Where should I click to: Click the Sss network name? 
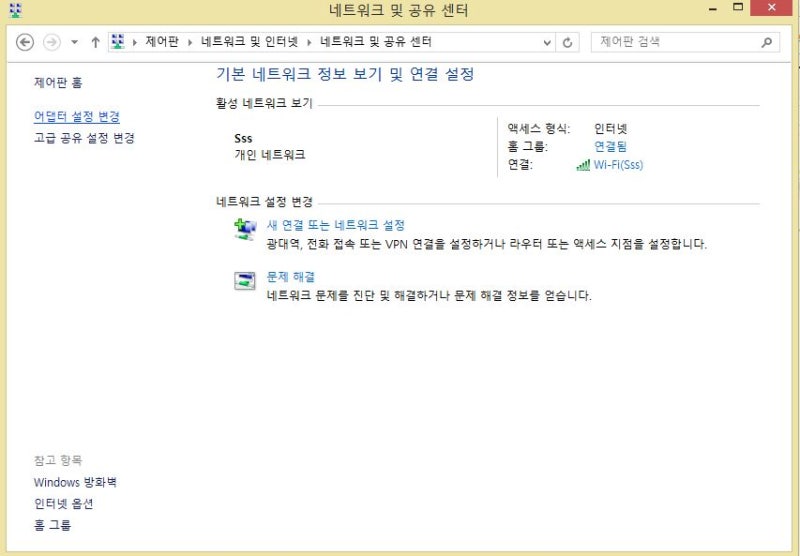coord(243,138)
